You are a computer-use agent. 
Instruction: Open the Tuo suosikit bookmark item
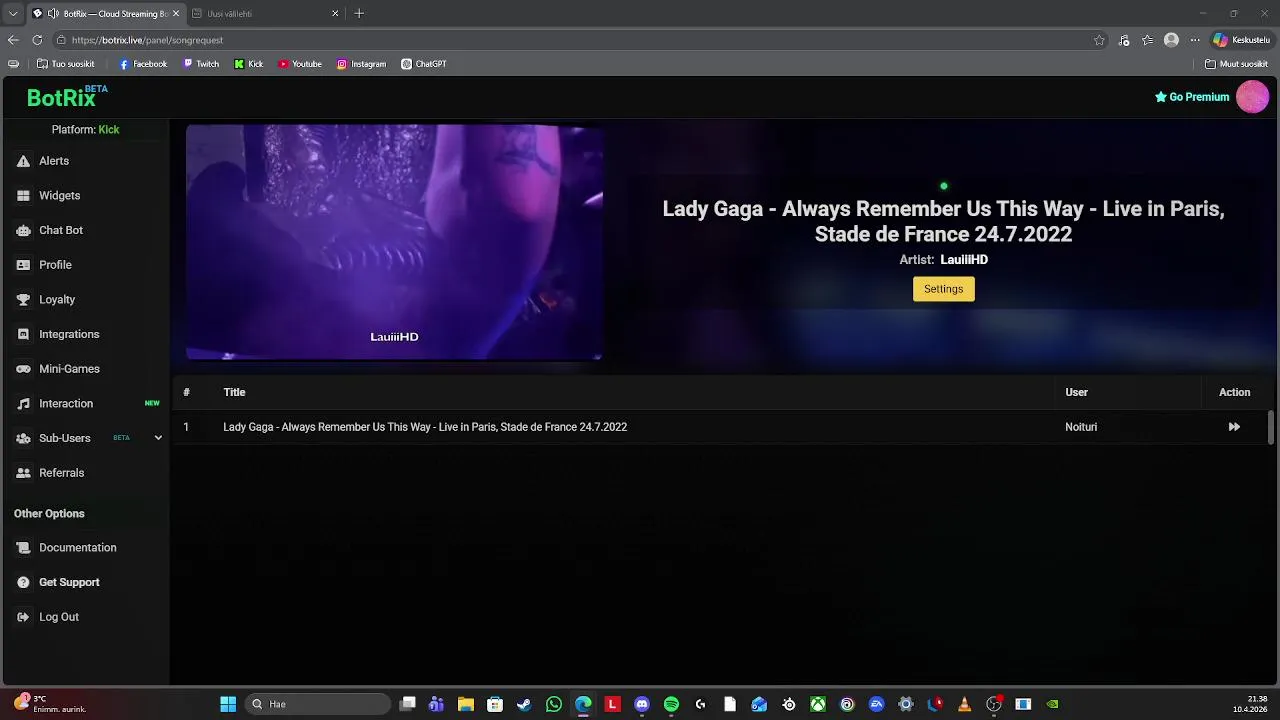coord(66,64)
